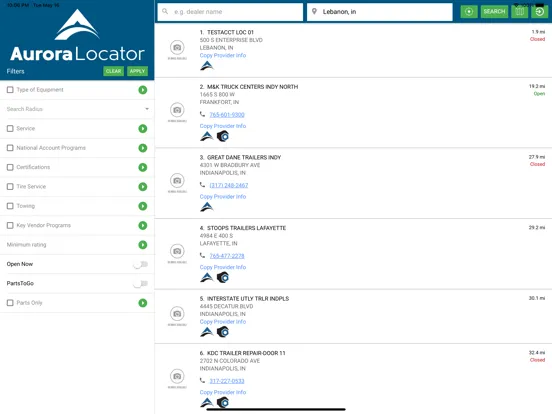Click the Aurora badge icon under GREAT DANE TRAILERS

point(207,207)
